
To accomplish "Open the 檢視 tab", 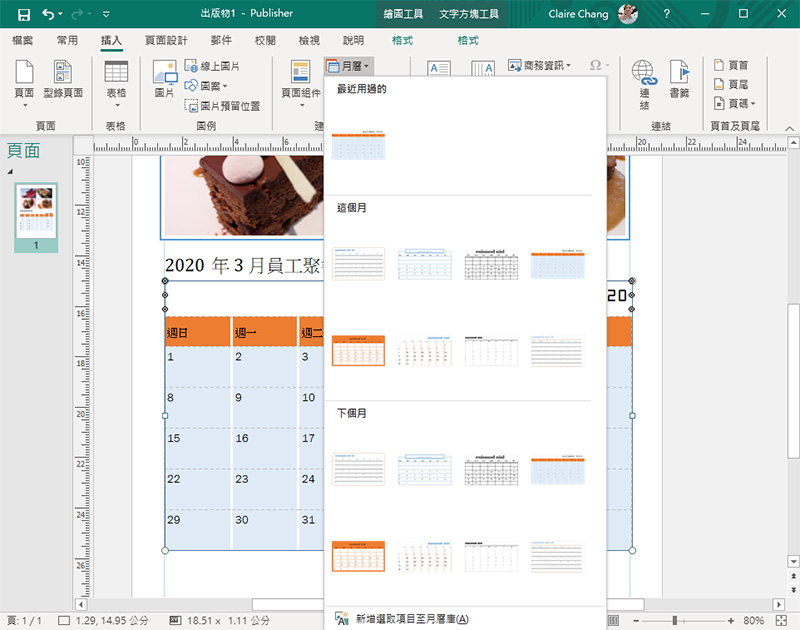I will 309,40.
